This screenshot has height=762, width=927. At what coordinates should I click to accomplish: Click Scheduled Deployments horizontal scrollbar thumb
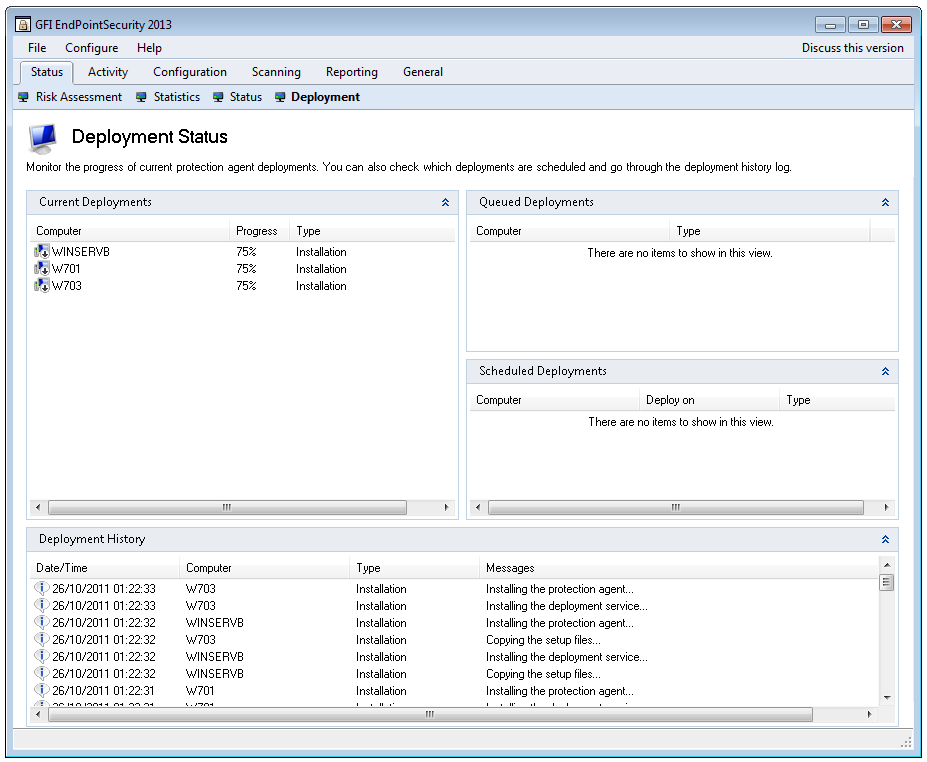tap(676, 507)
